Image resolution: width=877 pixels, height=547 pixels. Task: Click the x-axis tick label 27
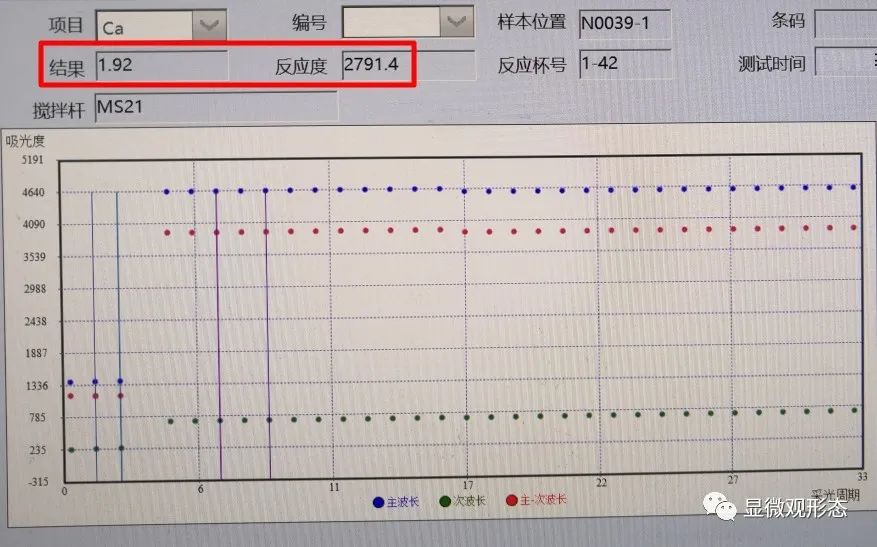click(733, 479)
